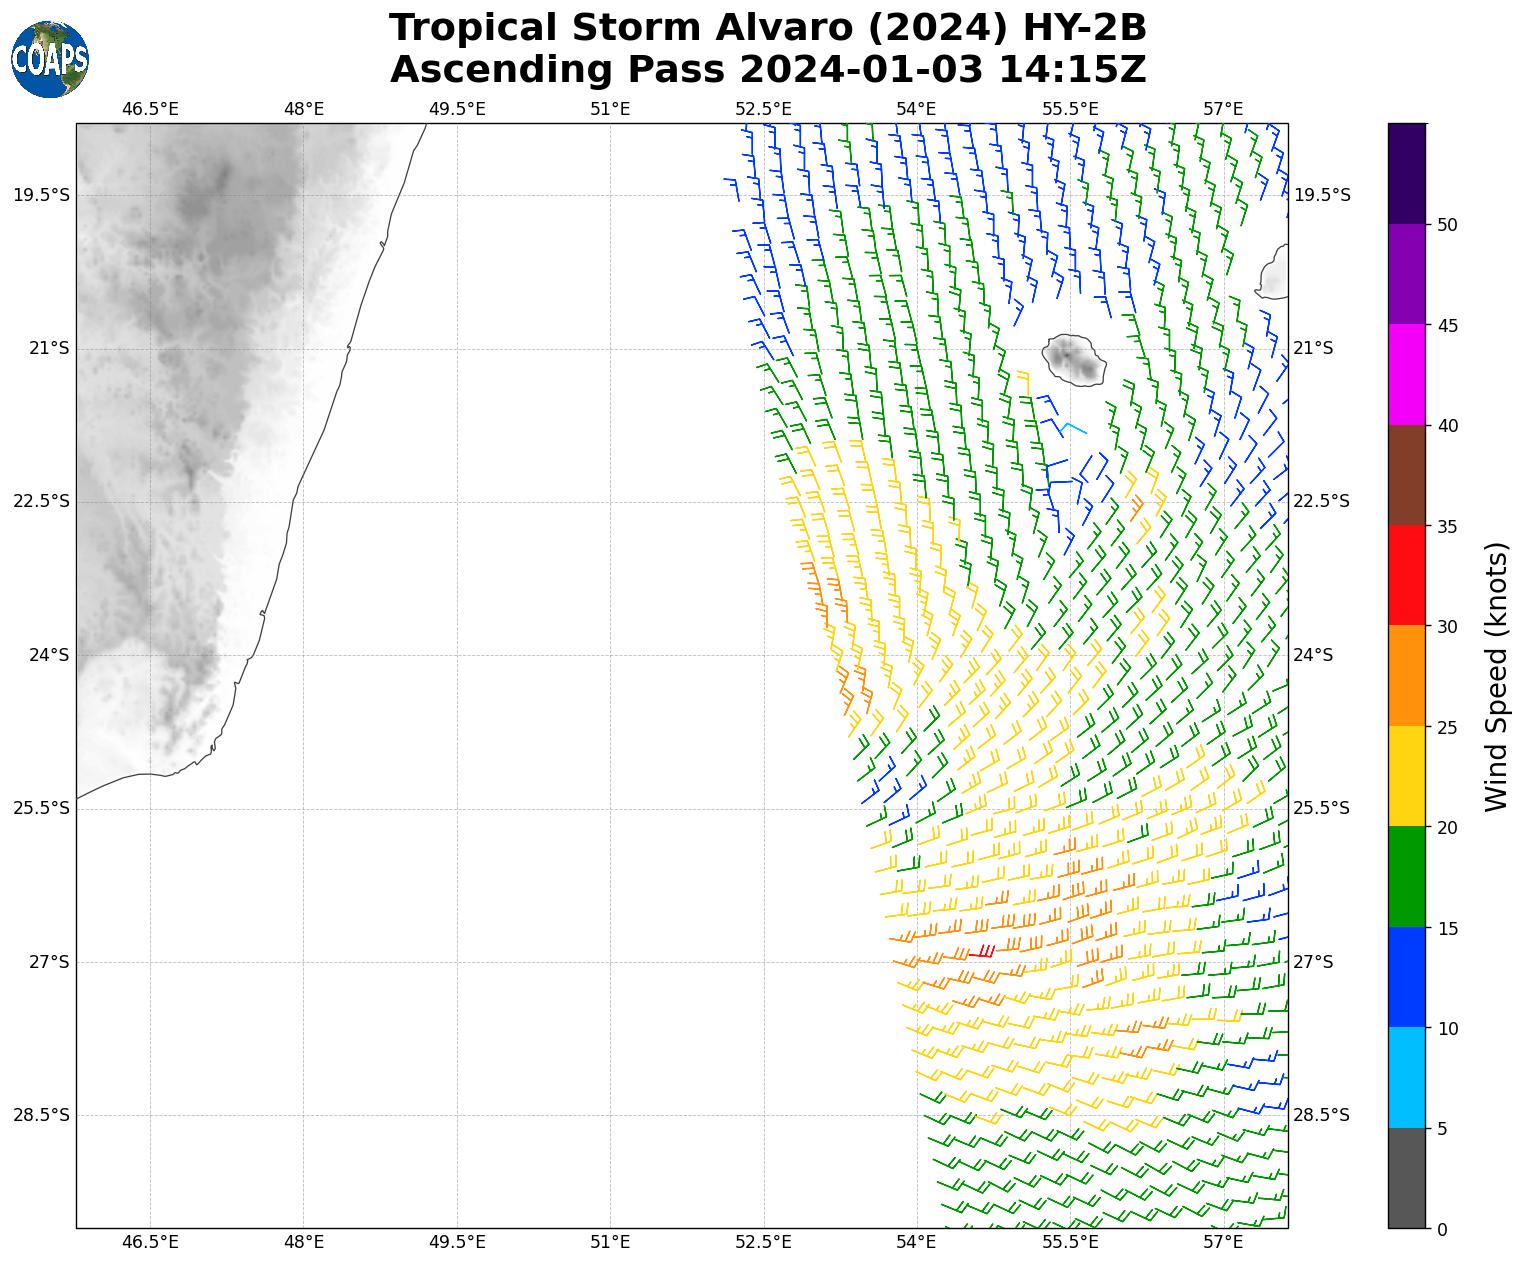1525x1264 pixels.
Task: Click the green 15–20 knot colorbar band
Action: pyautogui.click(x=1406, y=876)
